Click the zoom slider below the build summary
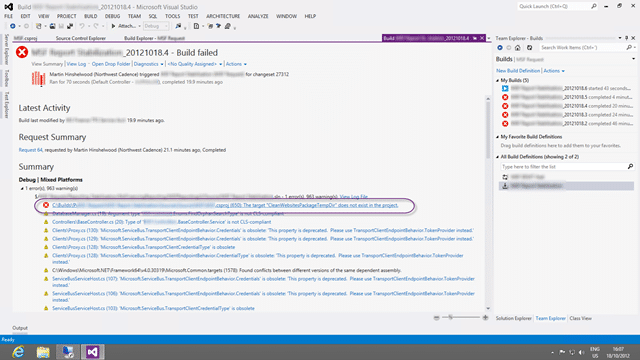This screenshot has height=360, width=640. 462,318
